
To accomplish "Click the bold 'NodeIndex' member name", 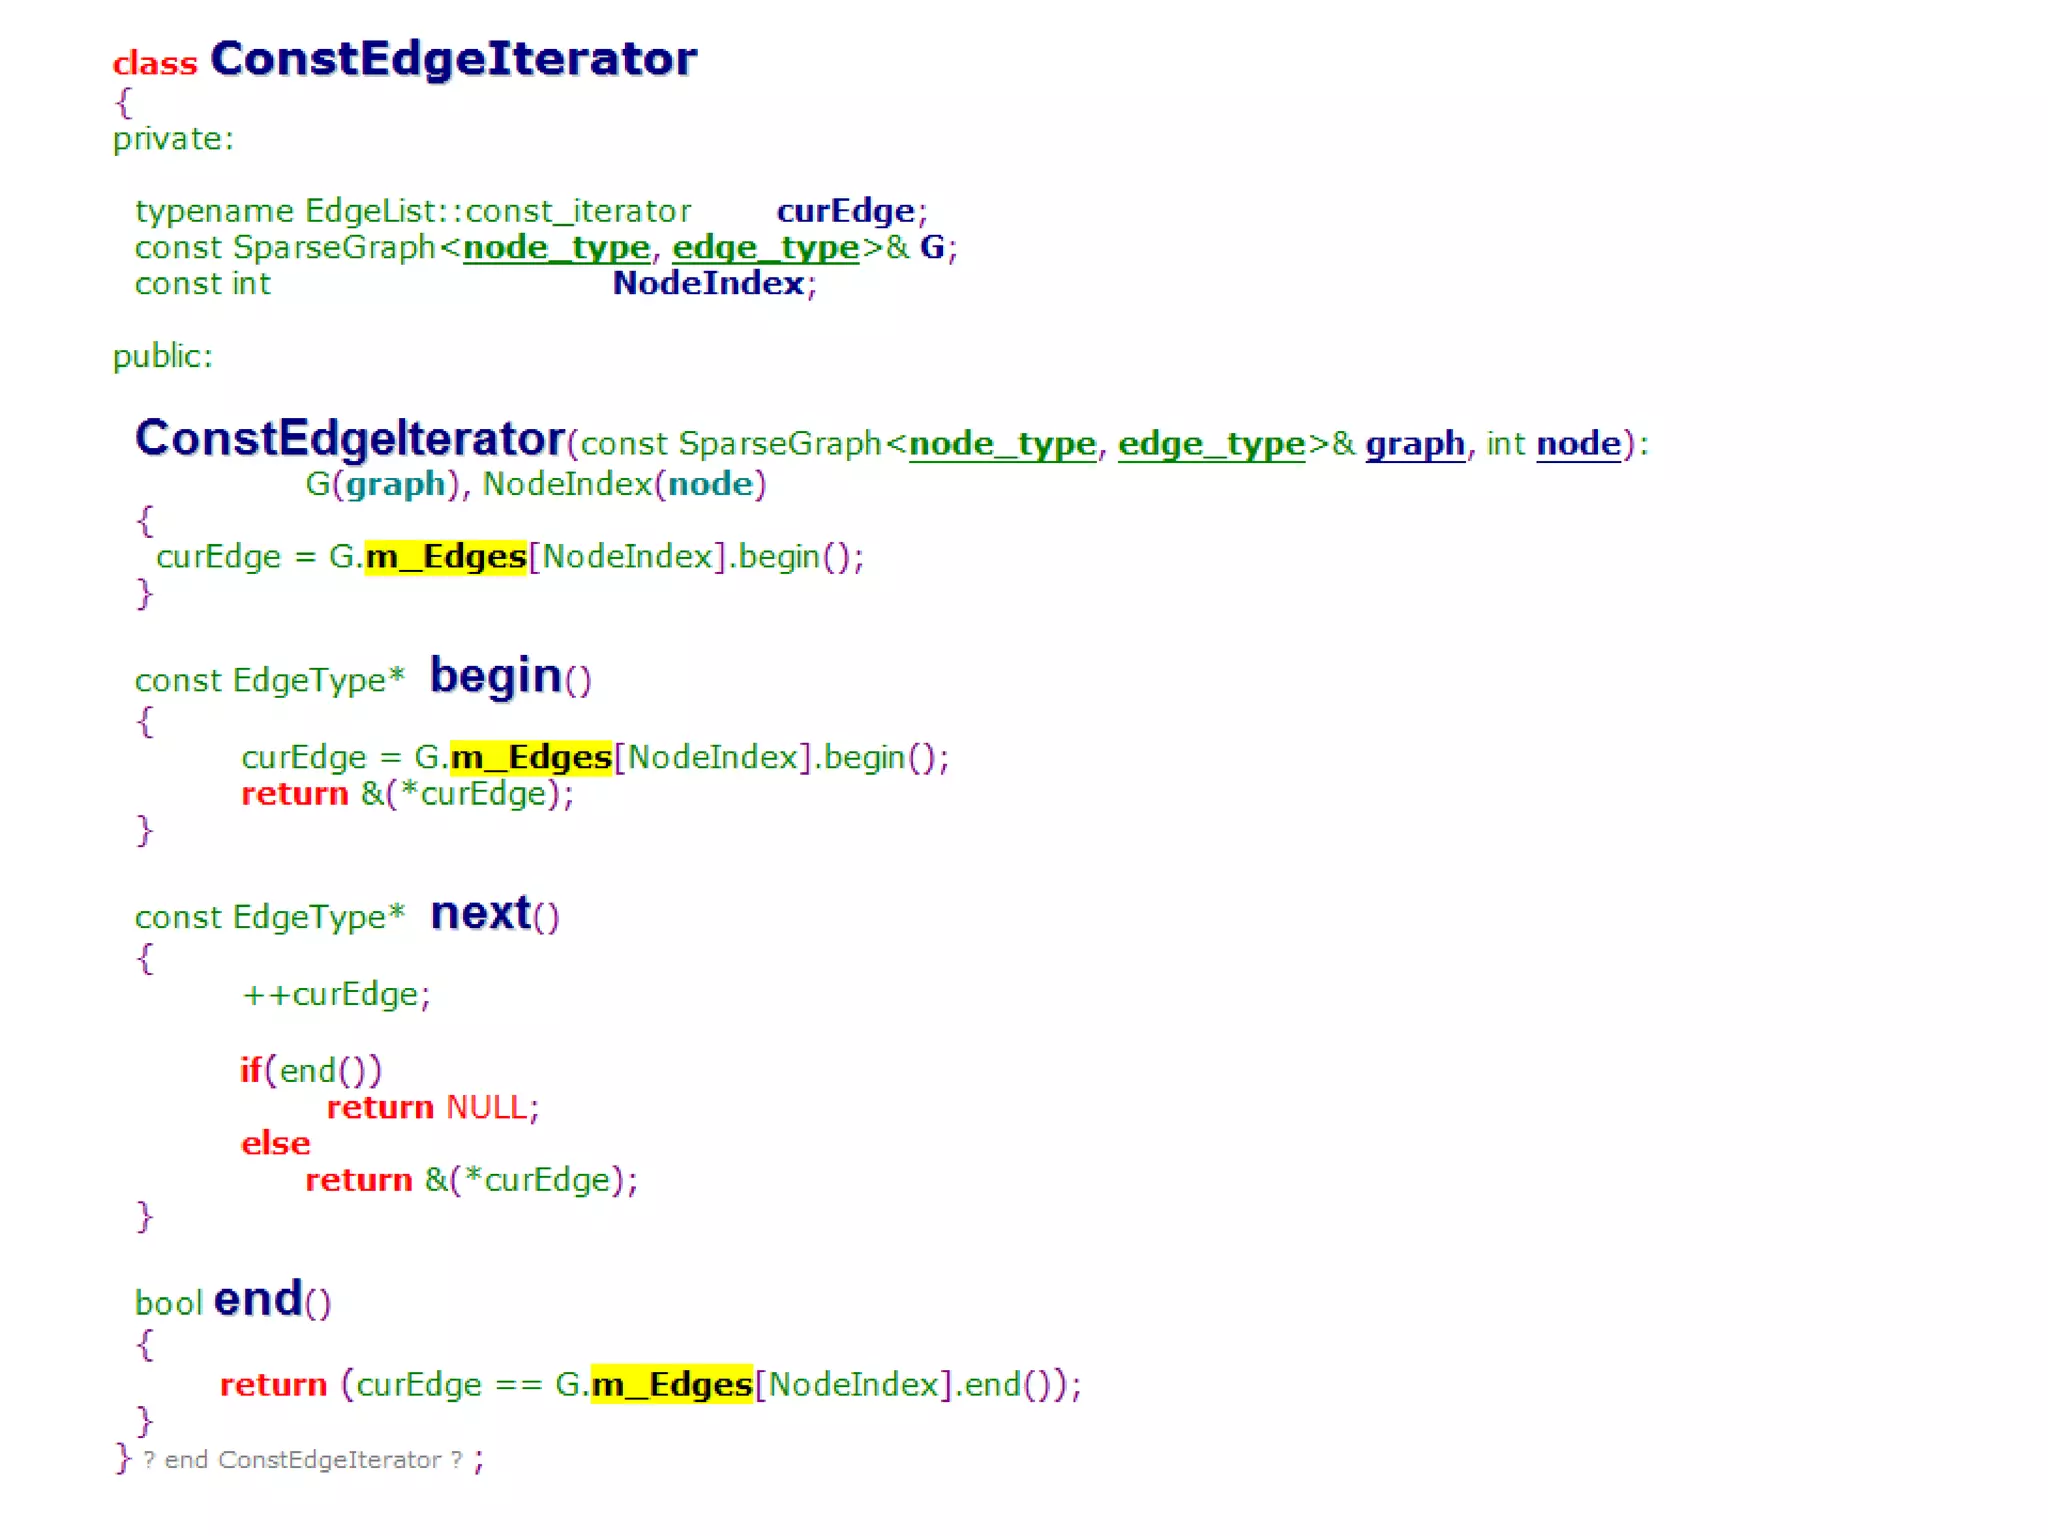I will (x=708, y=283).
